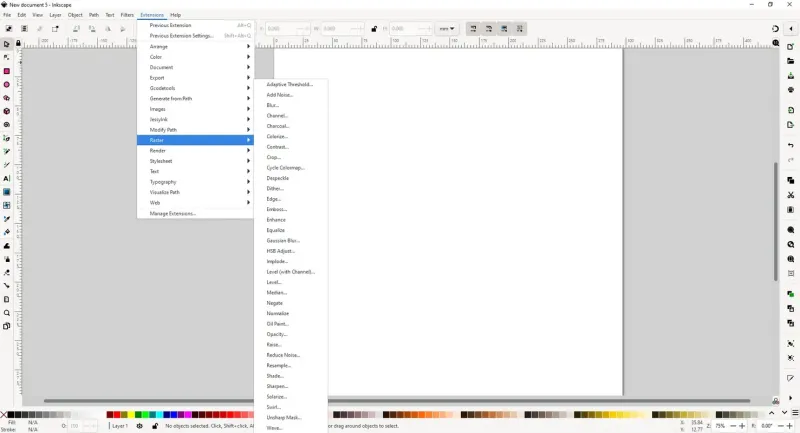Choose Adaptive Threshold from Raster submenu
The width and height of the screenshot is (800, 433).
tap(291, 85)
